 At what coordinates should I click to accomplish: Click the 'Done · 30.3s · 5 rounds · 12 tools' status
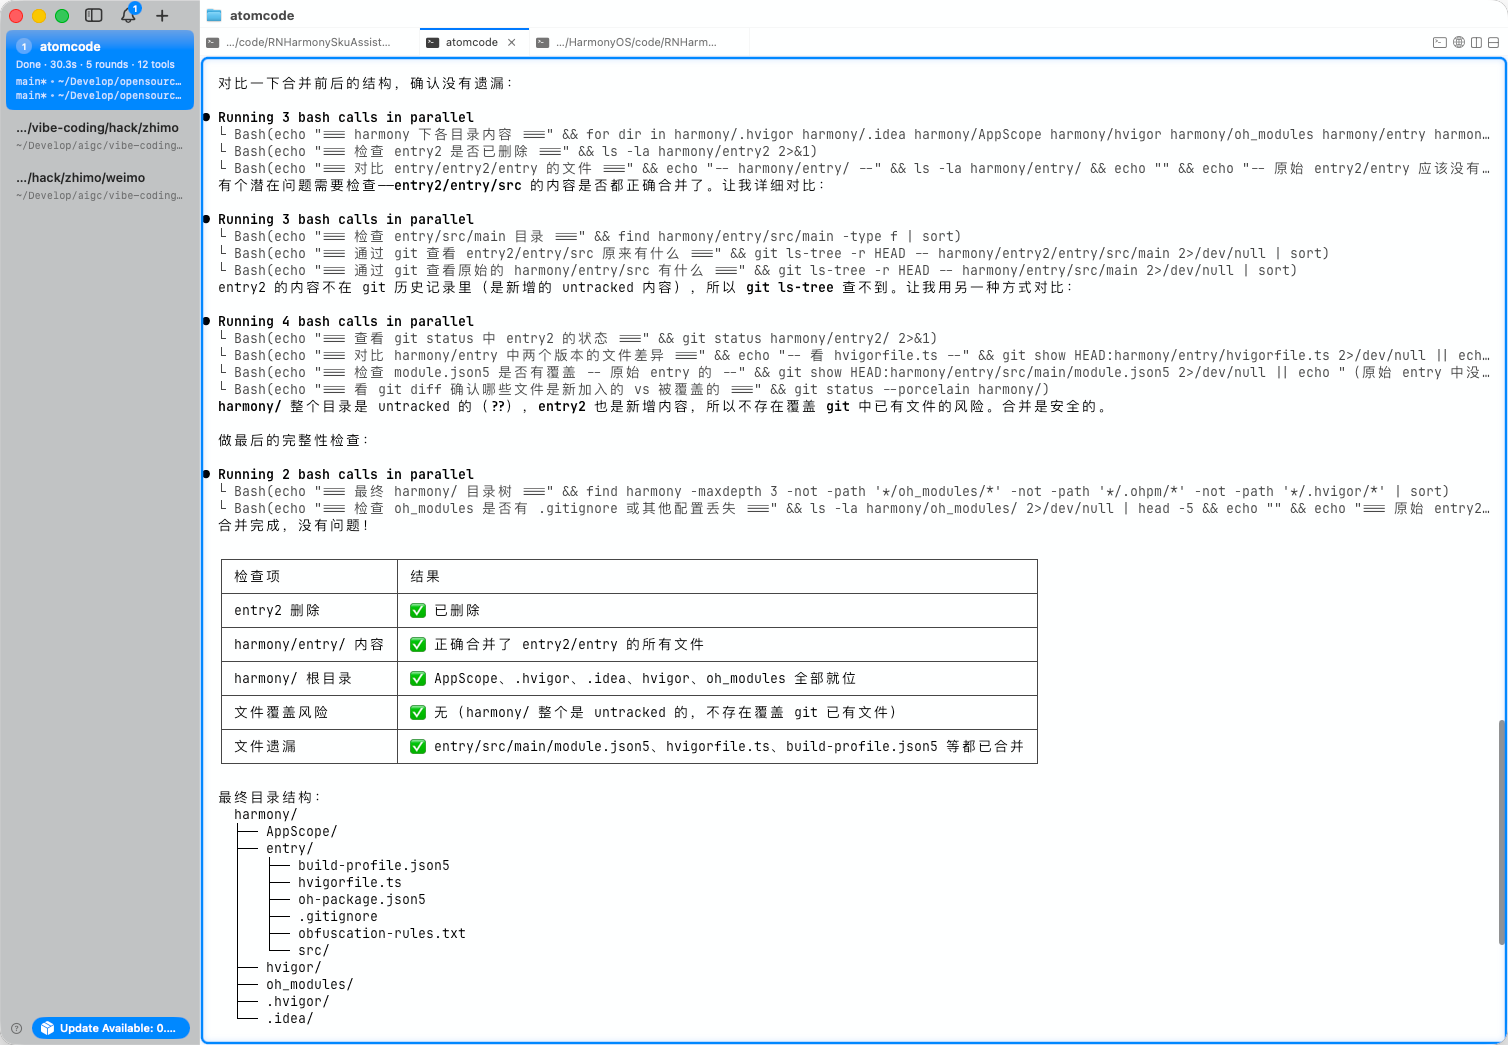(x=95, y=64)
